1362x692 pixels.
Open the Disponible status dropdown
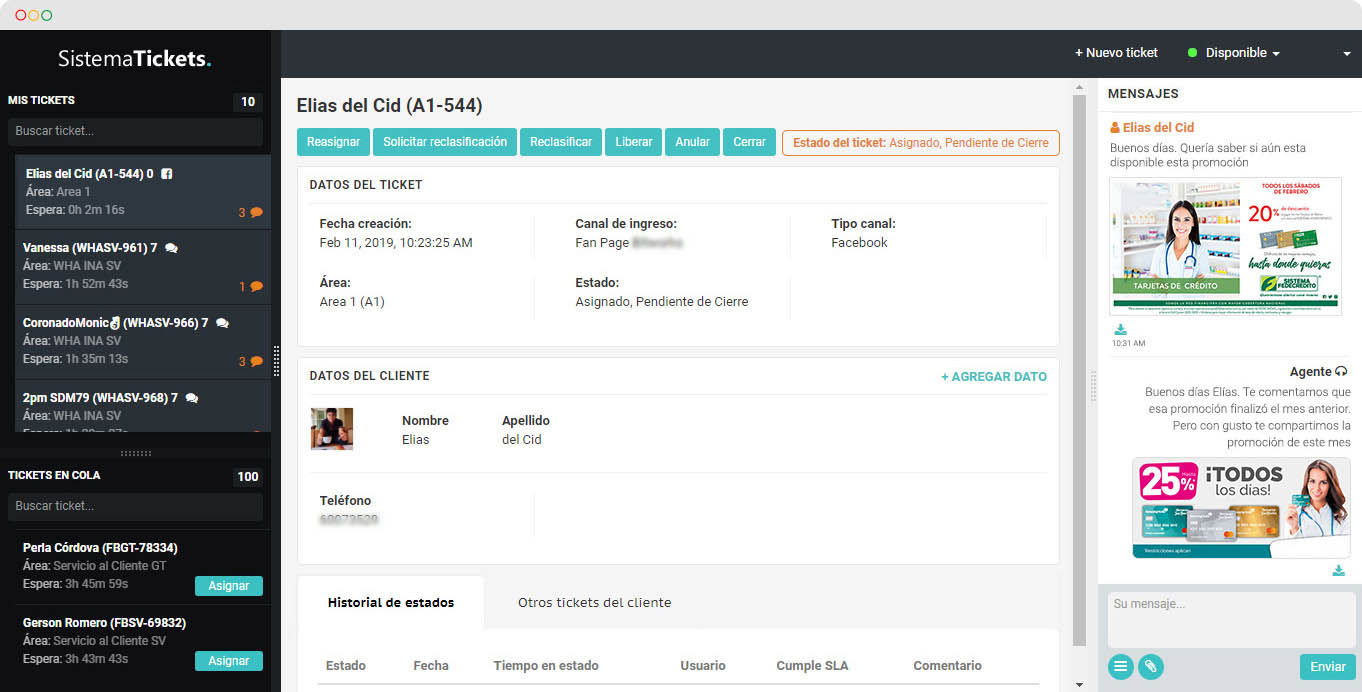tap(1242, 53)
